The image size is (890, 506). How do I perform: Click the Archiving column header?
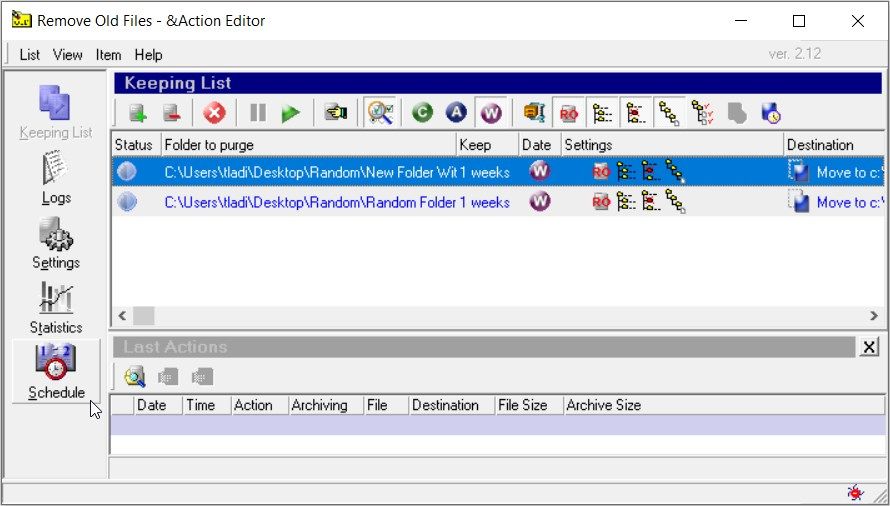pos(326,405)
